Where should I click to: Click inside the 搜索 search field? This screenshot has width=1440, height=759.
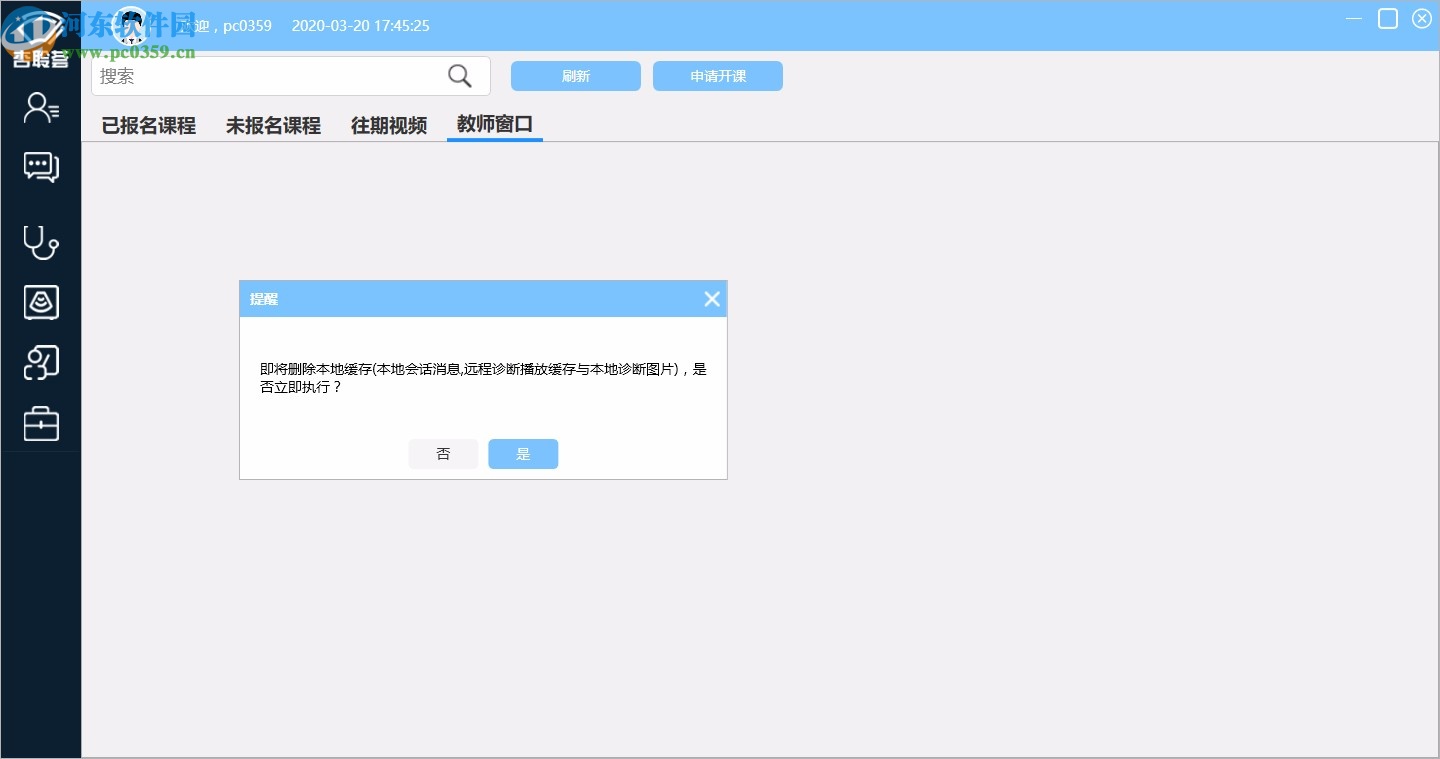click(270, 75)
